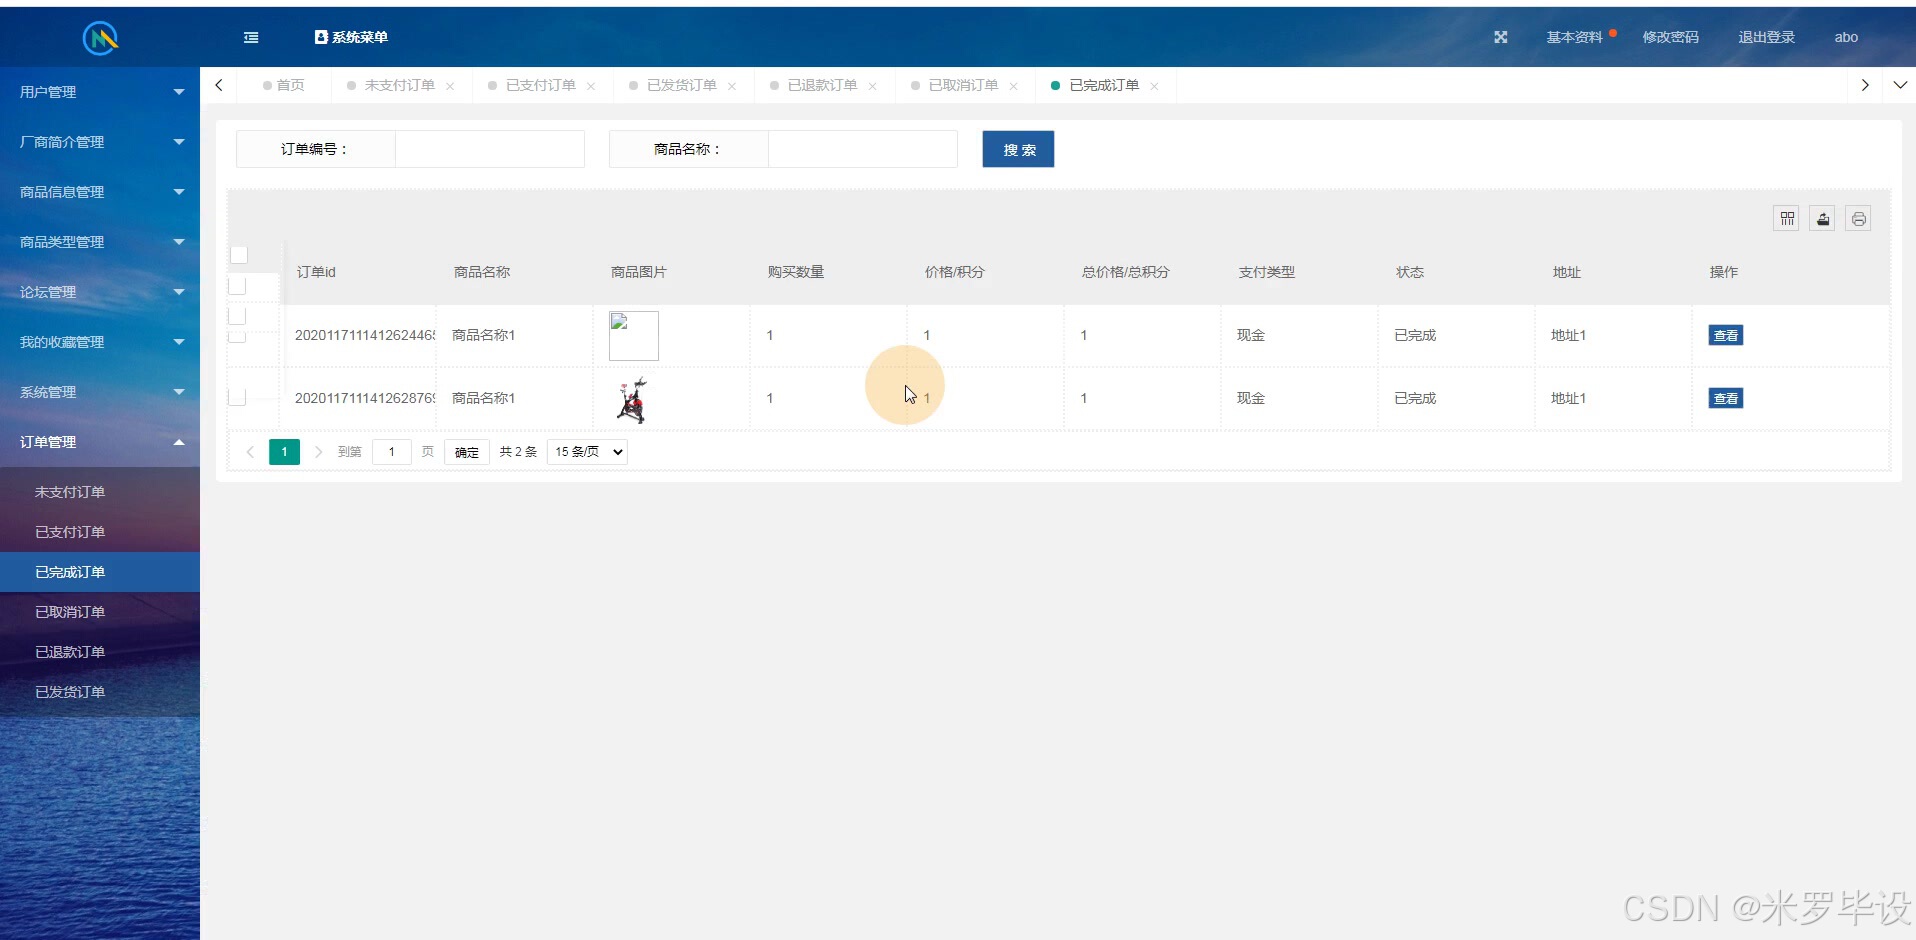Collapse 订单管理 menu

(x=100, y=442)
